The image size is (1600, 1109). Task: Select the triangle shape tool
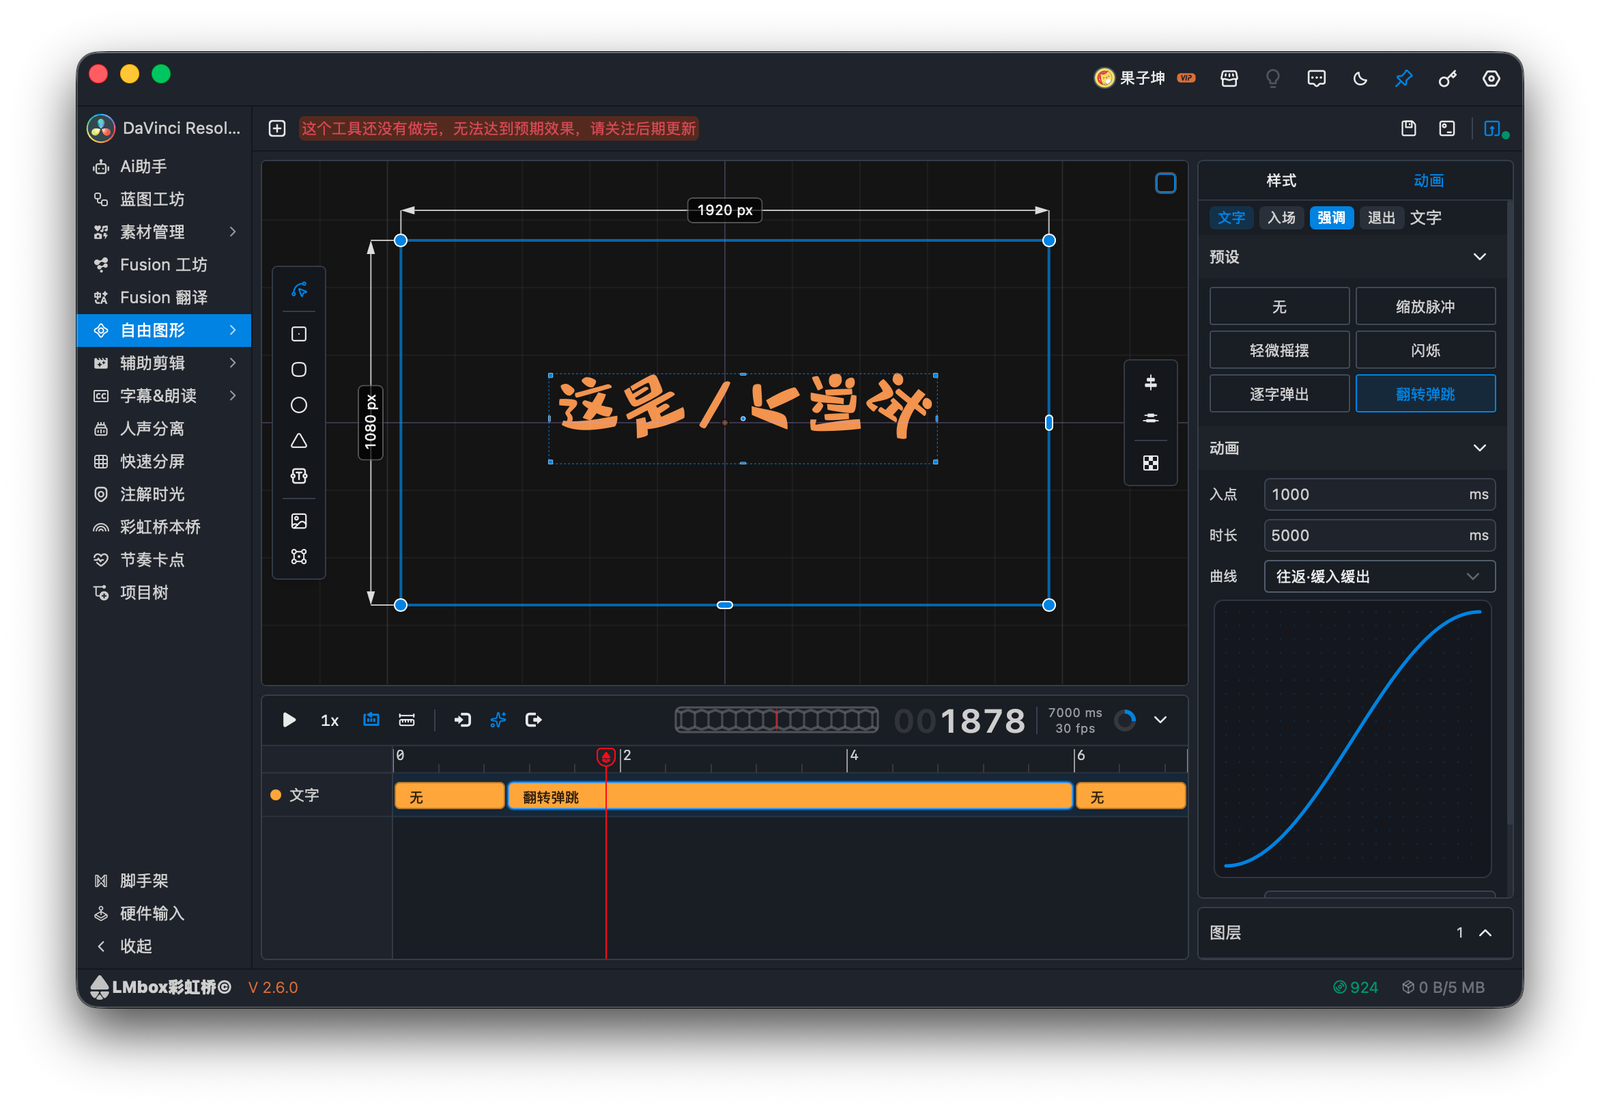click(x=299, y=440)
